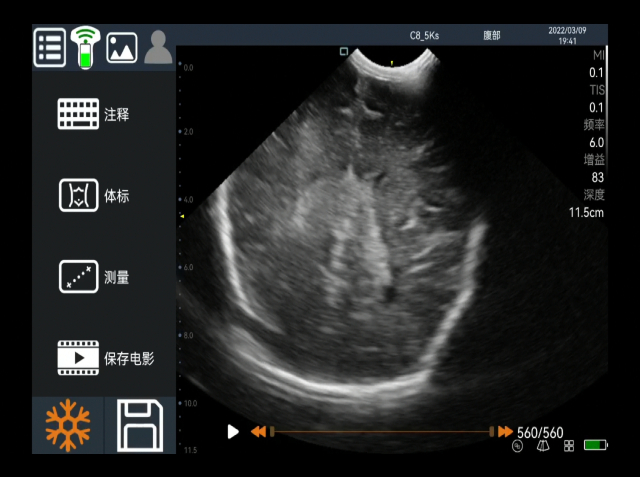Open the list menu icon
Image resolution: width=640 pixels, height=477 pixels.
(50, 47)
